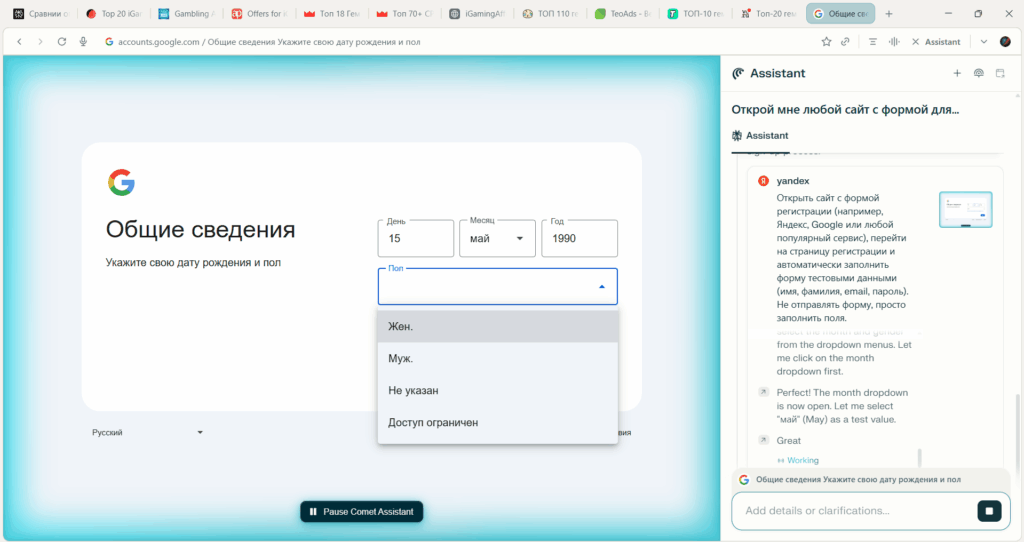The height and width of the screenshot is (542, 1024).
Task: Bookmark the page with star icon
Action: pos(826,42)
